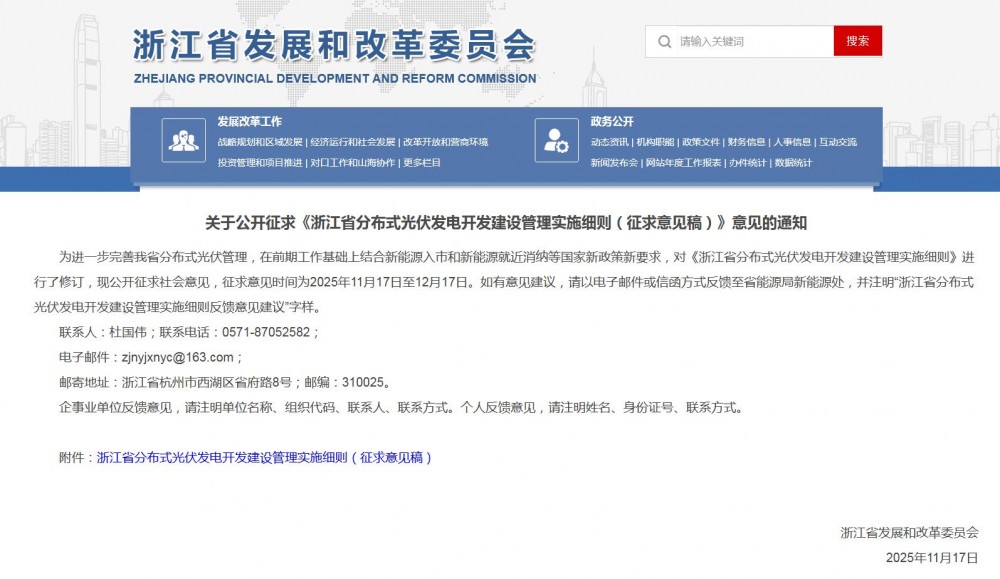Open 财务信息 link

pyautogui.click(x=746, y=142)
